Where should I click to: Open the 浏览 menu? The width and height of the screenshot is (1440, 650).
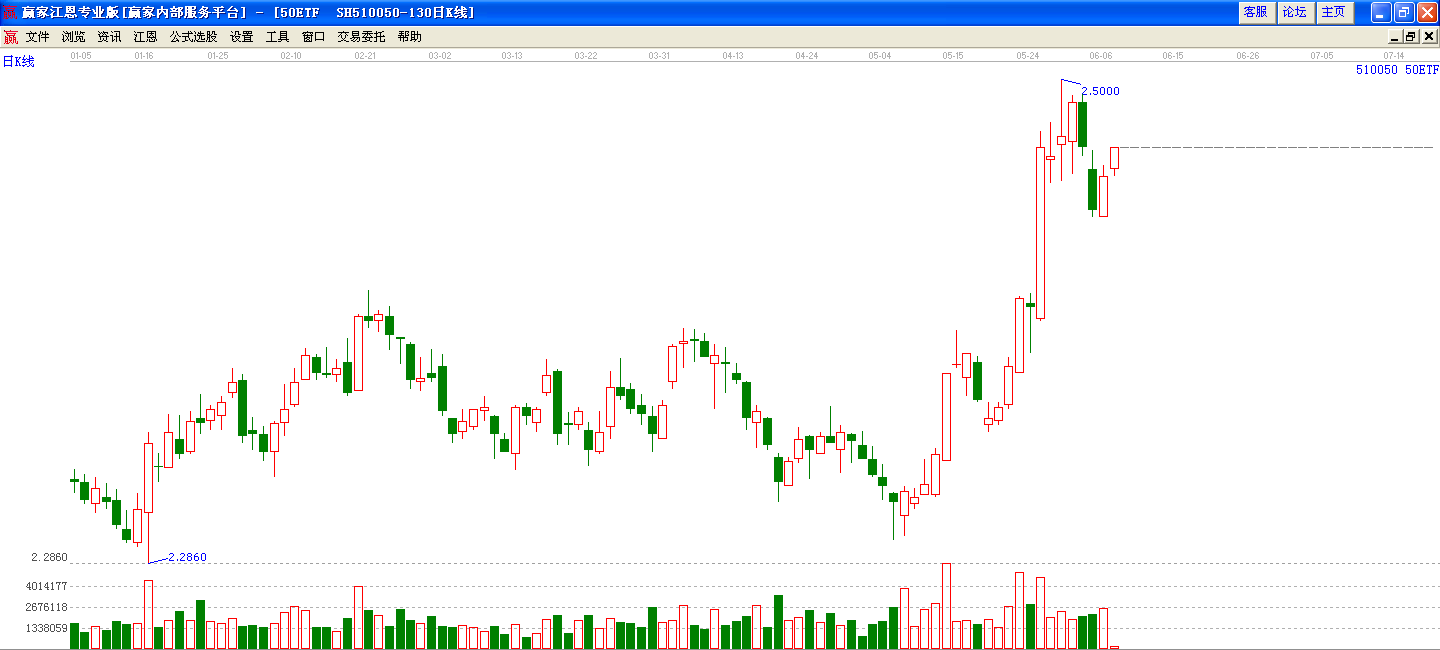coord(74,37)
